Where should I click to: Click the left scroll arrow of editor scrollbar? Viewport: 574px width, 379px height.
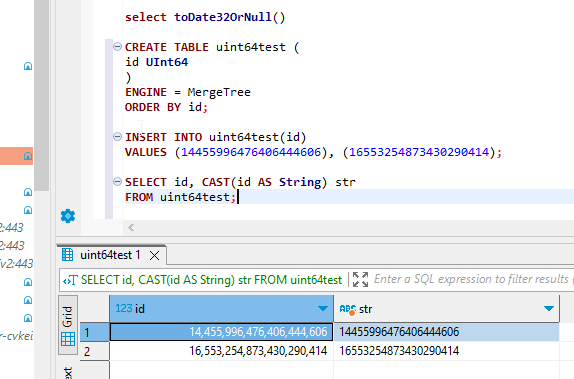[x=131, y=227]
